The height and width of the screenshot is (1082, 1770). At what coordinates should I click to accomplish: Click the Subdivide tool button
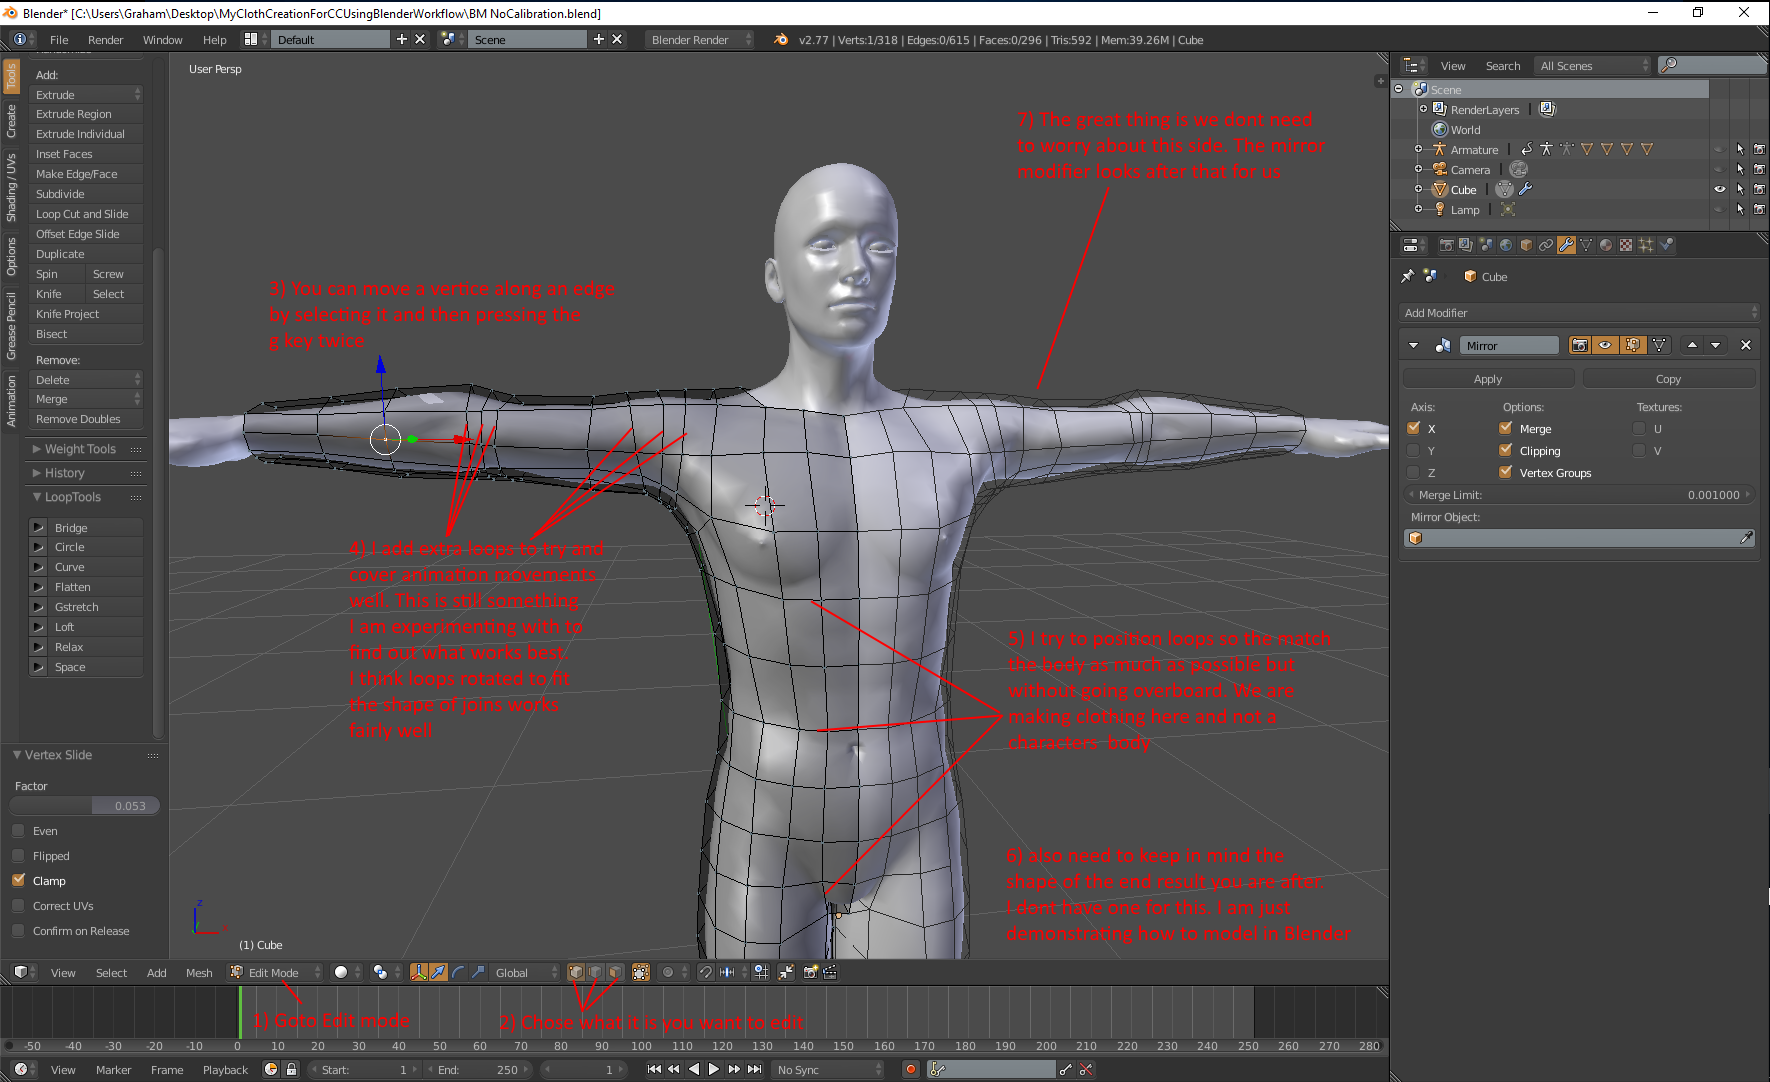[x=86, y=194]
